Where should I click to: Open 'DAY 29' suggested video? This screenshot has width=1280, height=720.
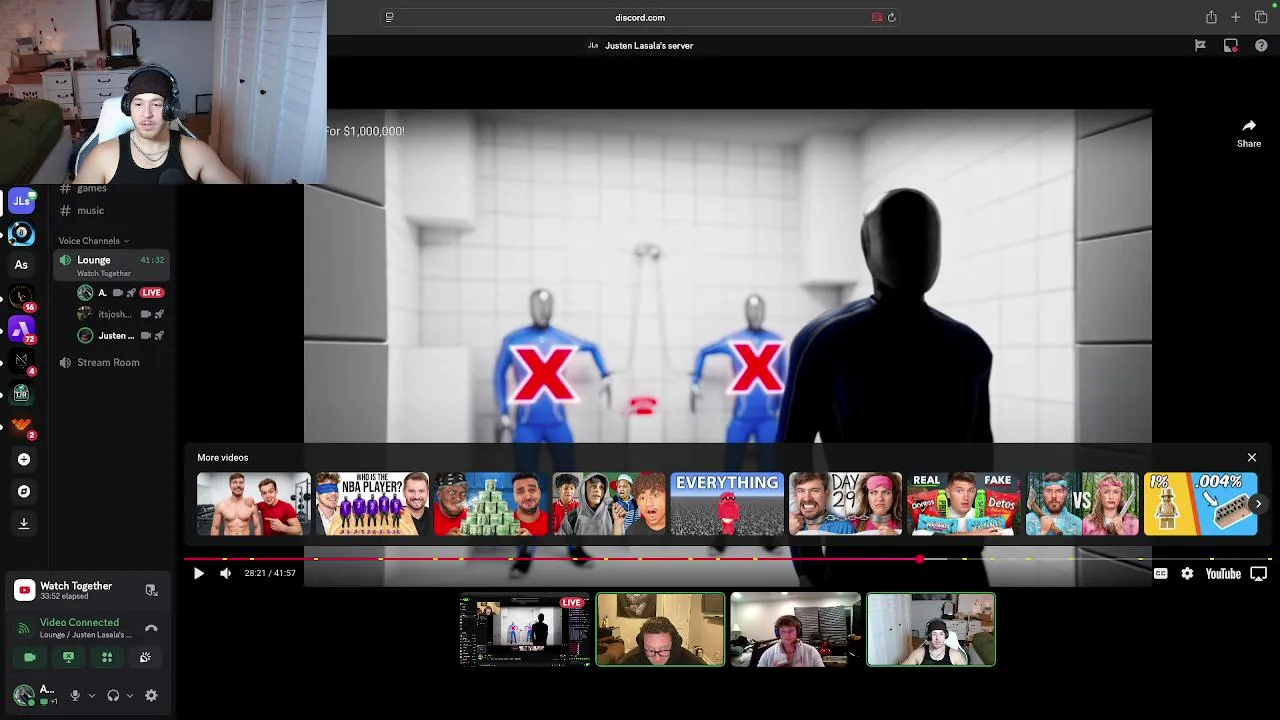845,504
